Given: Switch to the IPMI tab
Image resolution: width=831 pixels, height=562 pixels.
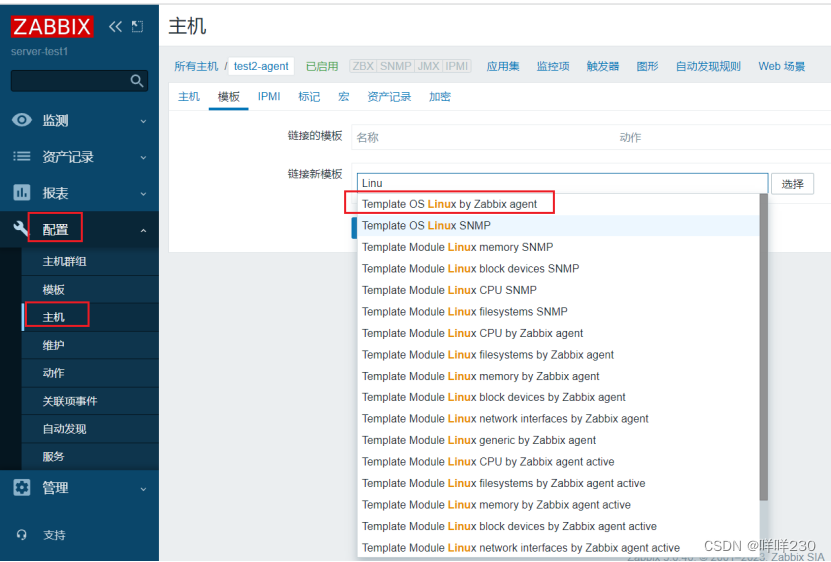Looking at the screenshot, I should (x=269, y=96).
